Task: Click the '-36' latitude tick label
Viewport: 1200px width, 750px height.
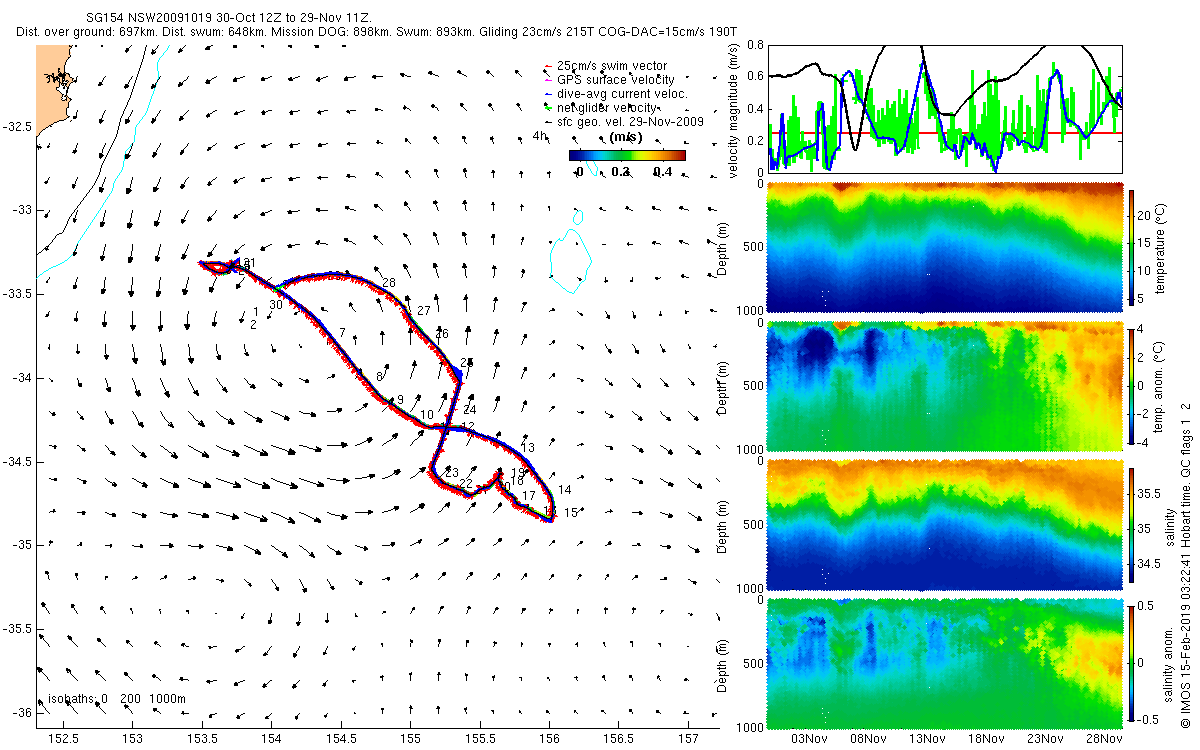Action: [21, 712]
